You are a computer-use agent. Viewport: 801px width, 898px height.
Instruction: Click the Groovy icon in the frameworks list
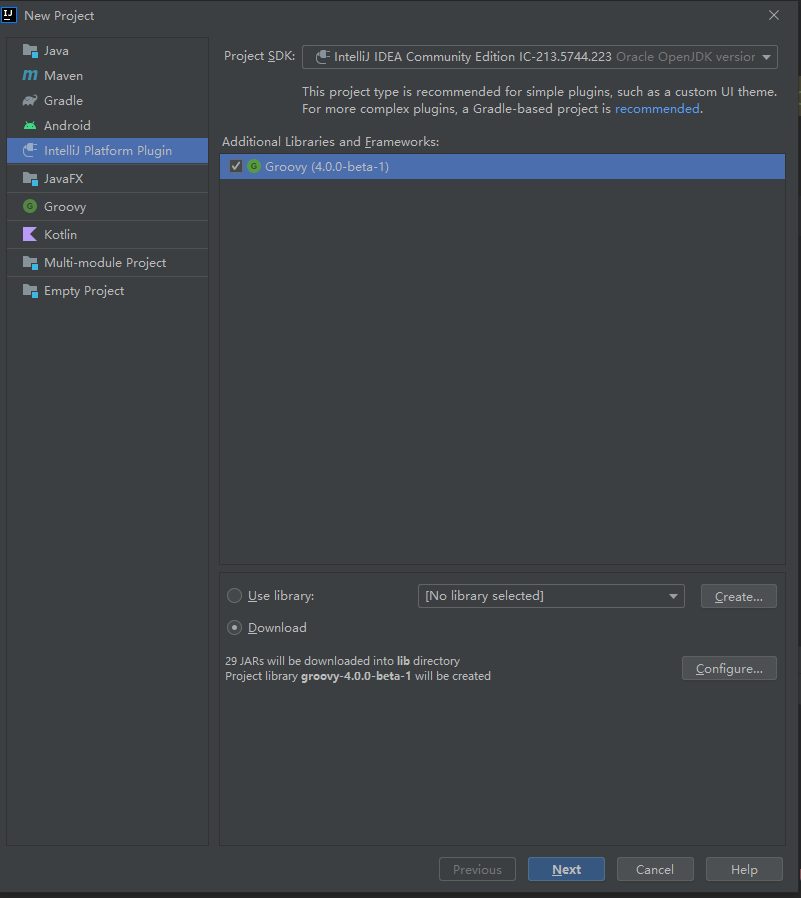click(254, 166)
